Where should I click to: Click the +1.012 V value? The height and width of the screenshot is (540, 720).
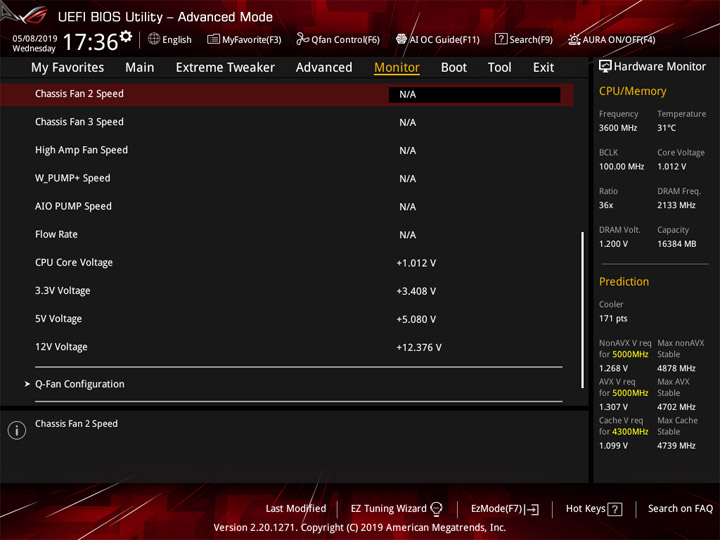pyautogui.click(x=416, y=263)
